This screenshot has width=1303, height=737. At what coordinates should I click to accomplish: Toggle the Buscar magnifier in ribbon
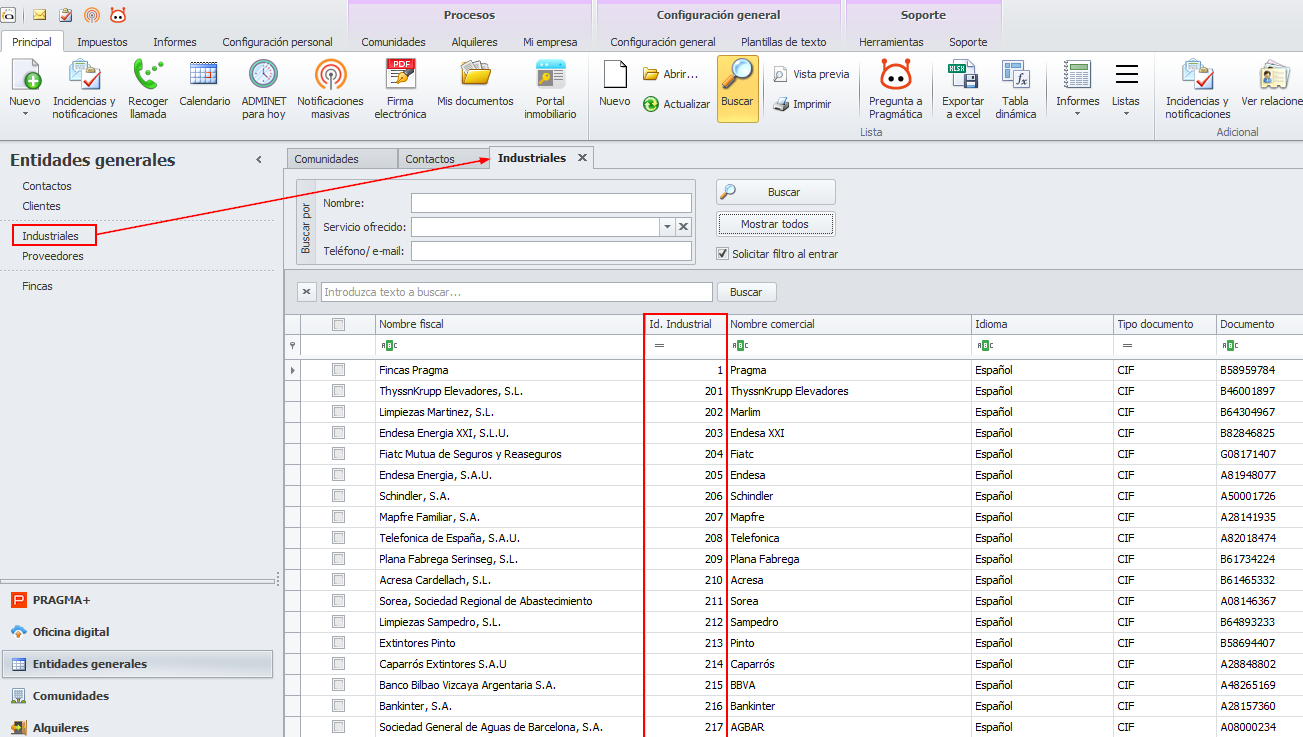[x=738, y=89]
